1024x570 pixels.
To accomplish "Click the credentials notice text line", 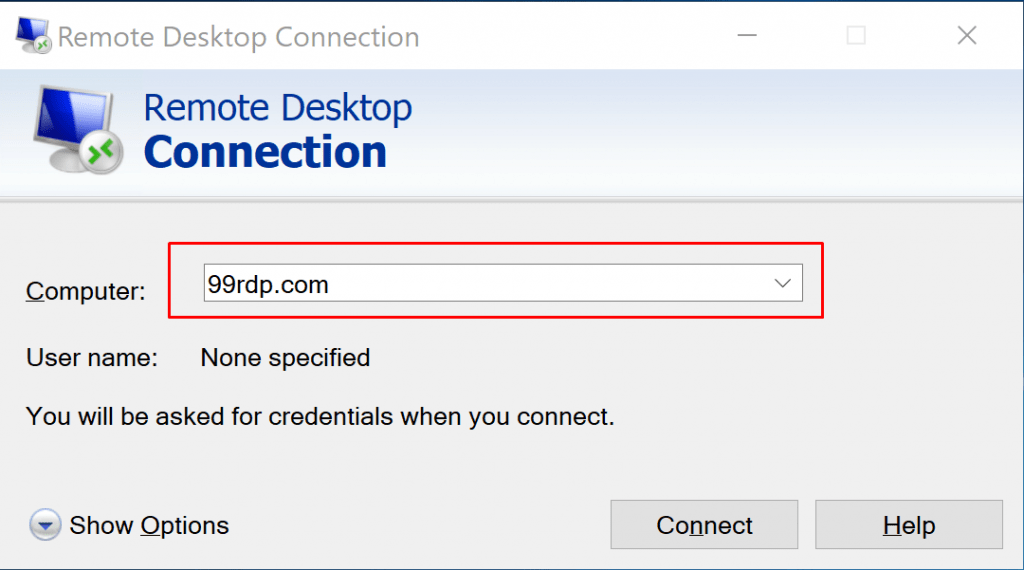I will (320, 415).
